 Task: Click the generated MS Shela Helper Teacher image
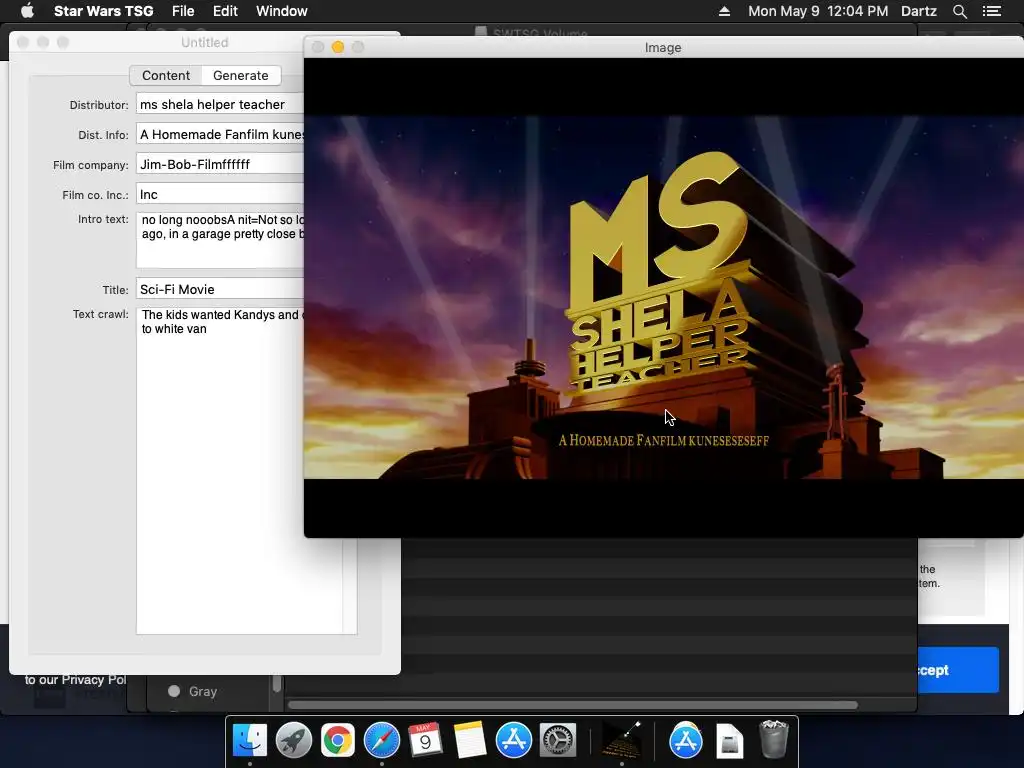[664, 297]
